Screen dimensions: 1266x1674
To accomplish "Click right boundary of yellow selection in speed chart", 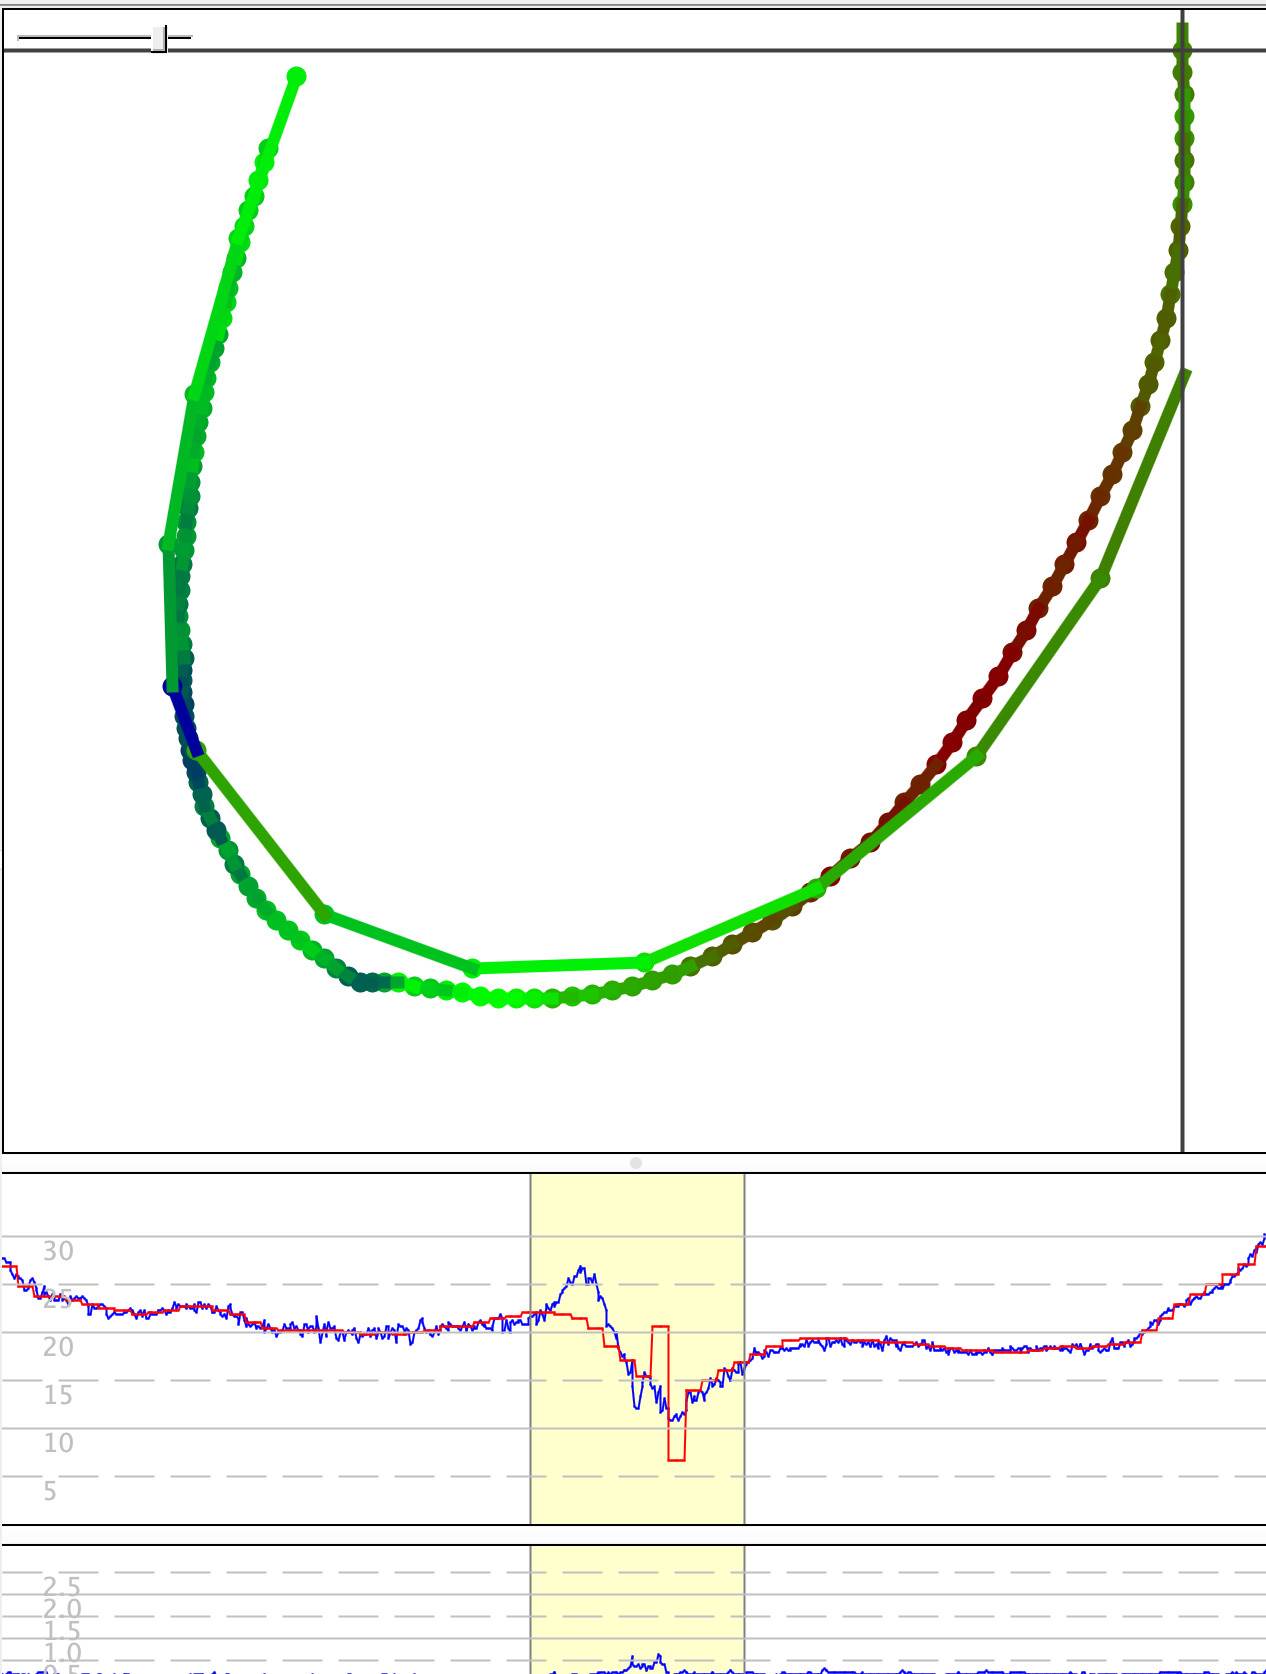I will (744, 1400).
